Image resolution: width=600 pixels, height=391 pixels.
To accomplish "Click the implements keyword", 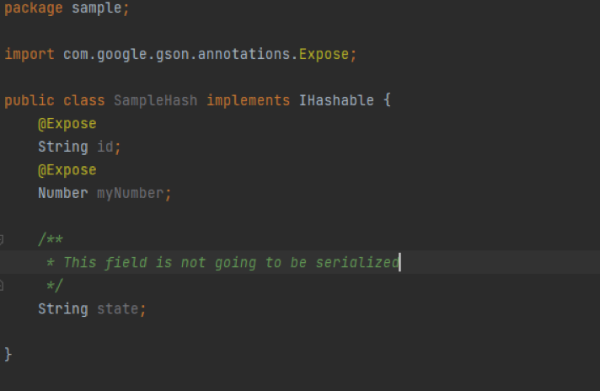I will pyautogui.click(x=248, y=101).
